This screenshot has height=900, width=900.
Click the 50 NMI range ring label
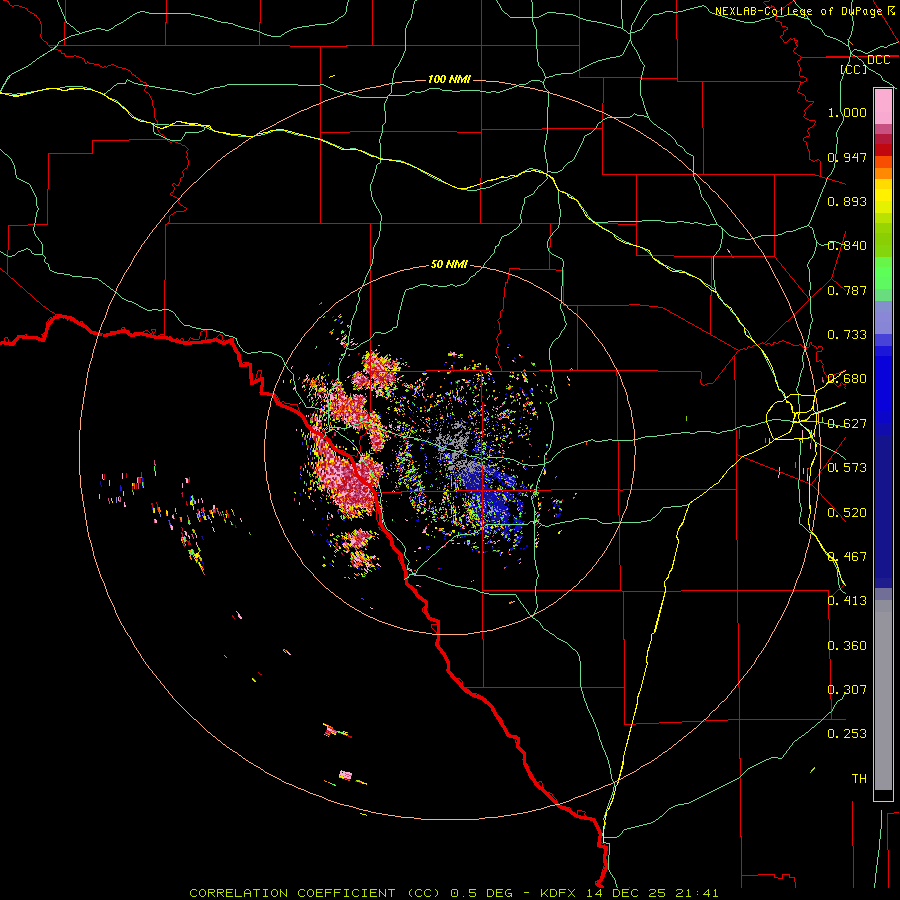(x=449, y=264)
